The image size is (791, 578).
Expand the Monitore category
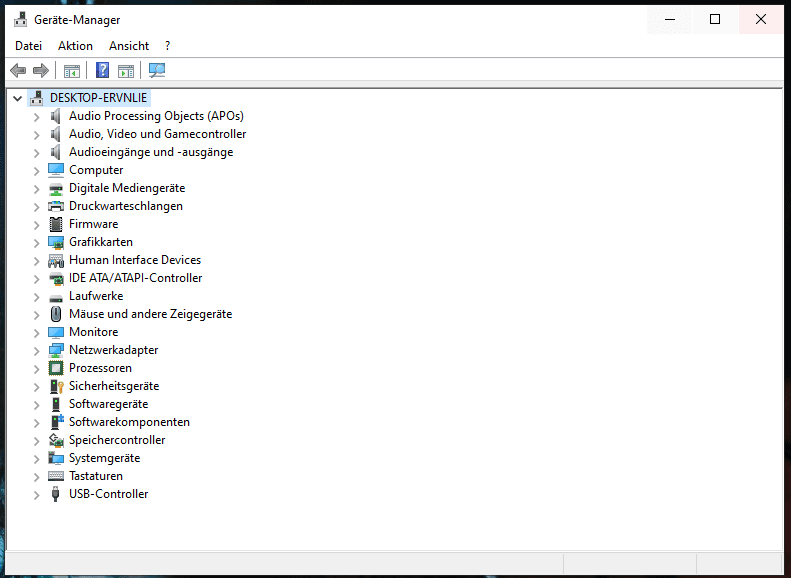36,333
